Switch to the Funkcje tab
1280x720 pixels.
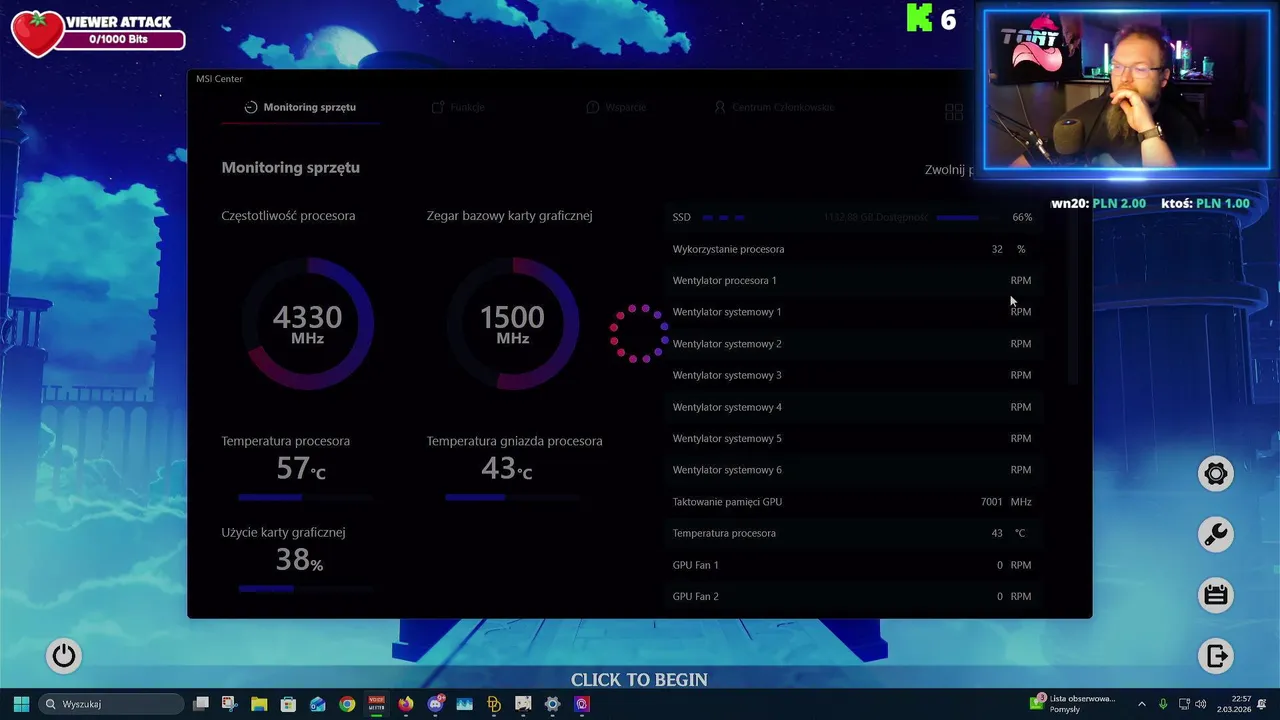(x=458, y=107)
